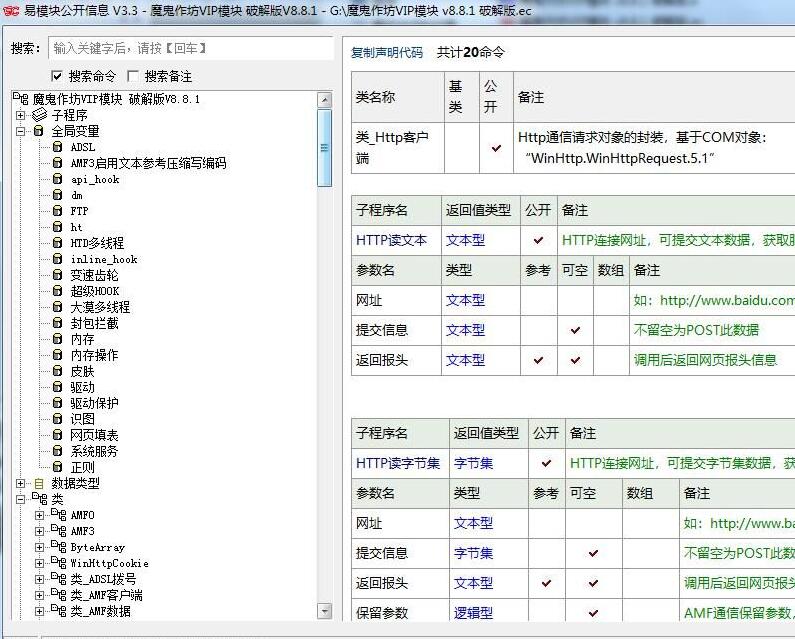Enable the 搜索备注 checkbox
This screenshot has width=795, height=639.
point(133,76)
